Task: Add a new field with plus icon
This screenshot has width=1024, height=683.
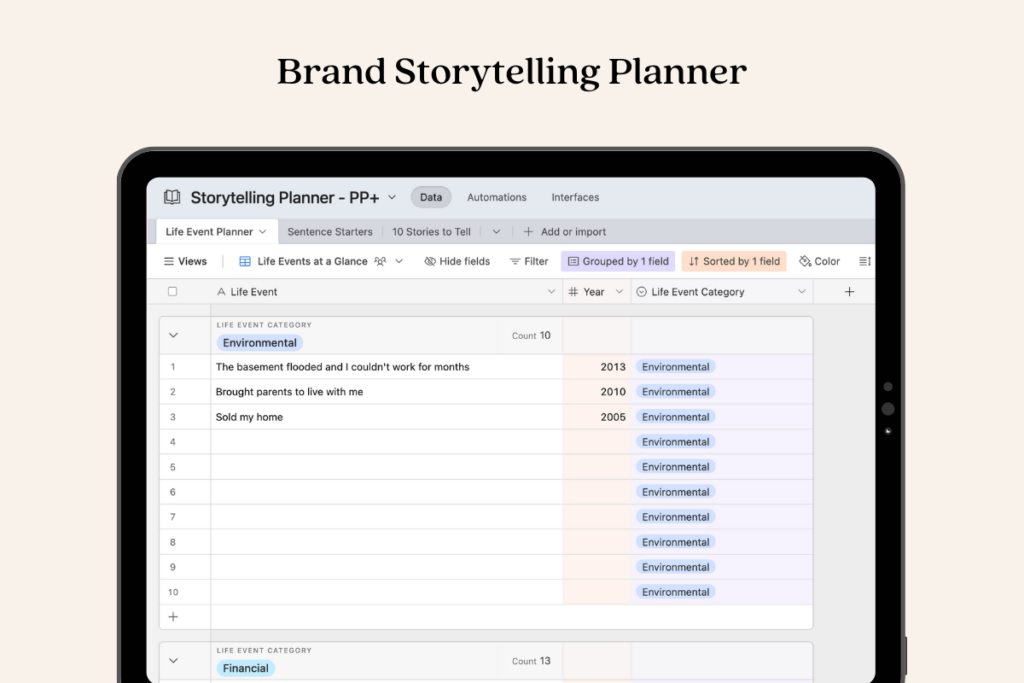Action: tap(849, 292)
